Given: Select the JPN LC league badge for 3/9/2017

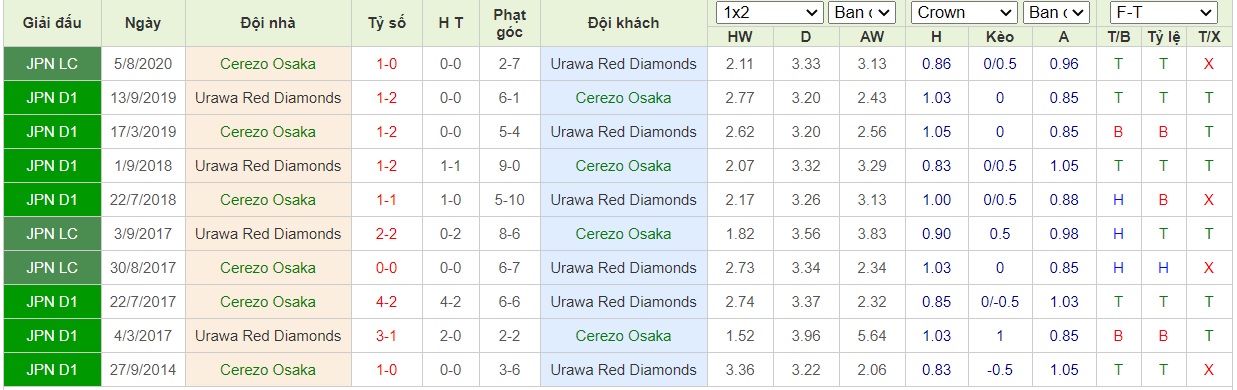Looking at the screenshot, I should pos(52,234).
